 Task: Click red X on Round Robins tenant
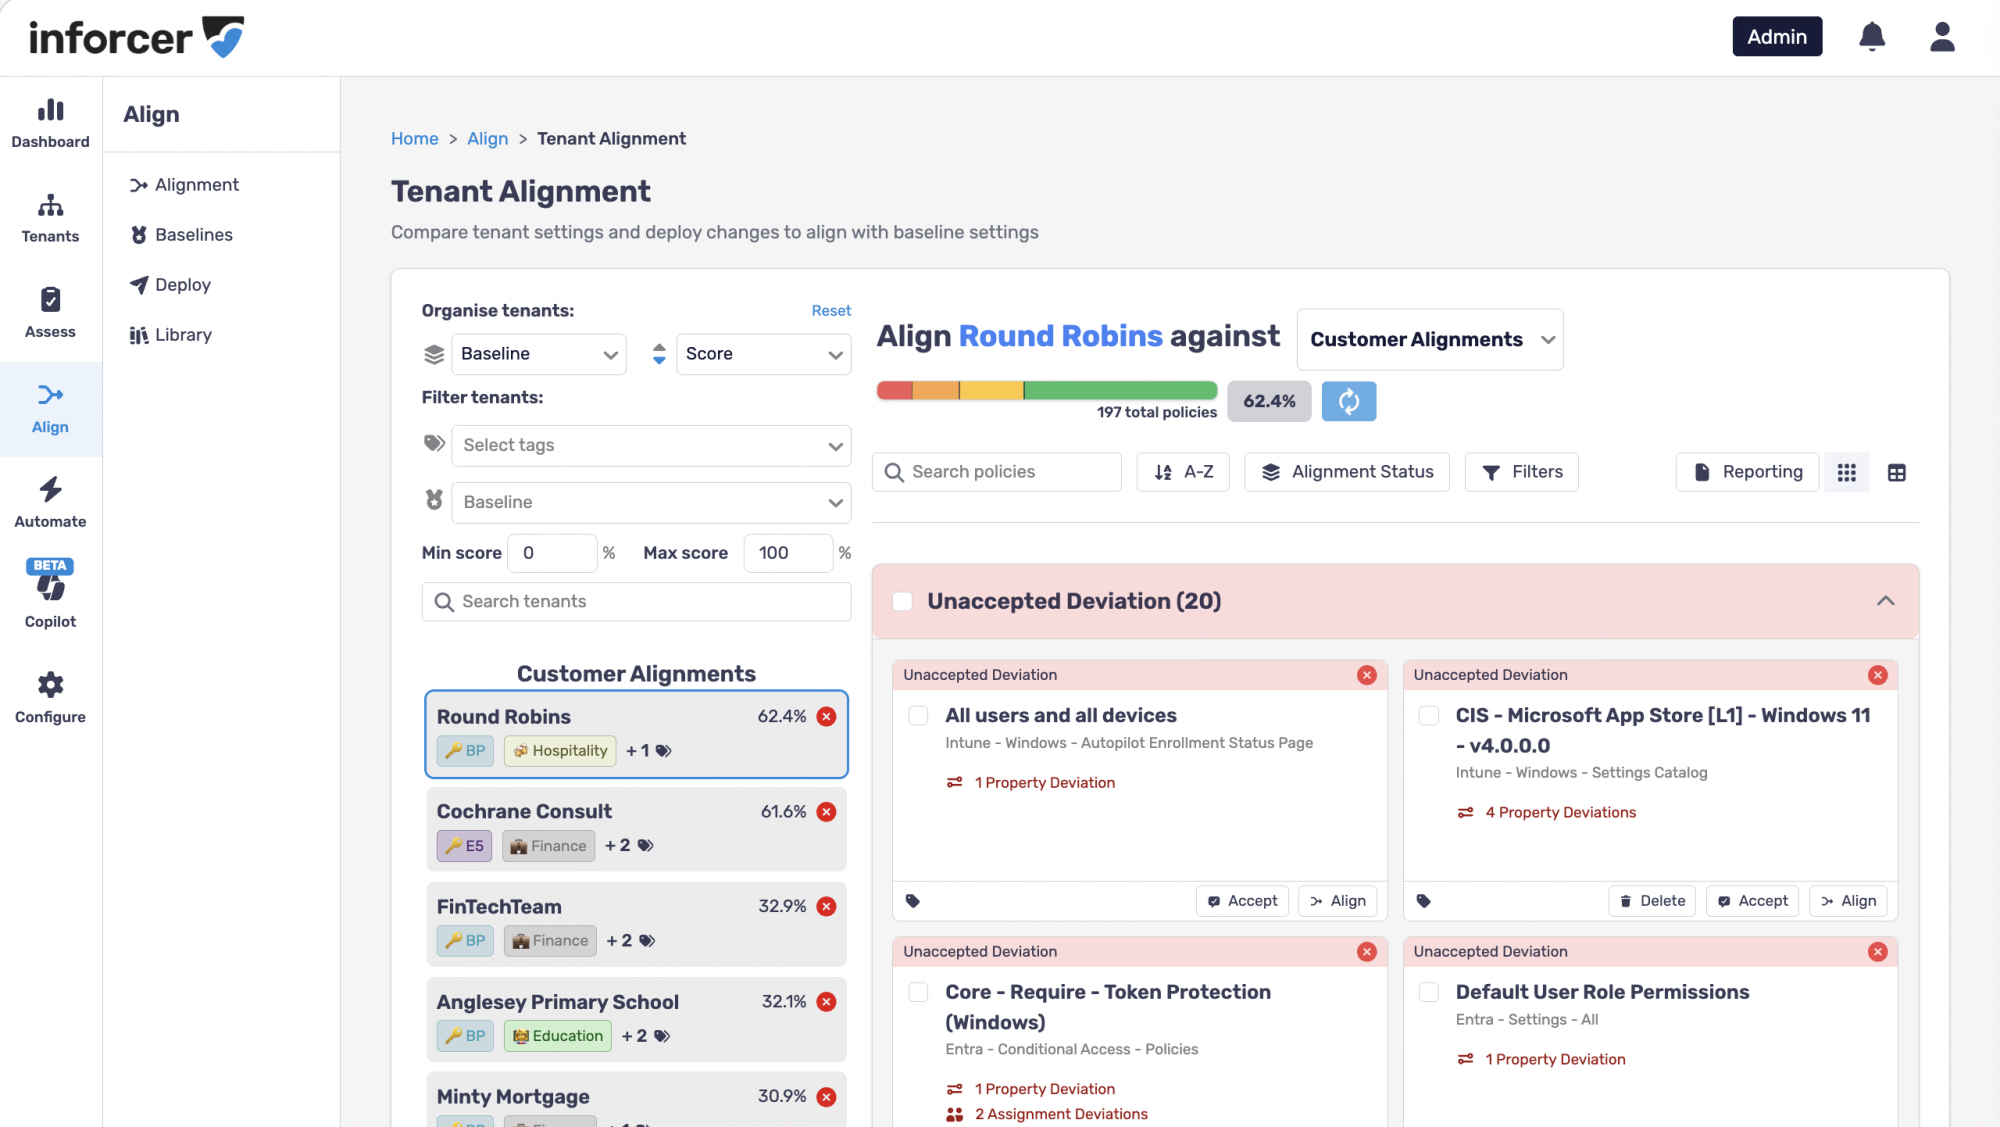coord(826,716)
